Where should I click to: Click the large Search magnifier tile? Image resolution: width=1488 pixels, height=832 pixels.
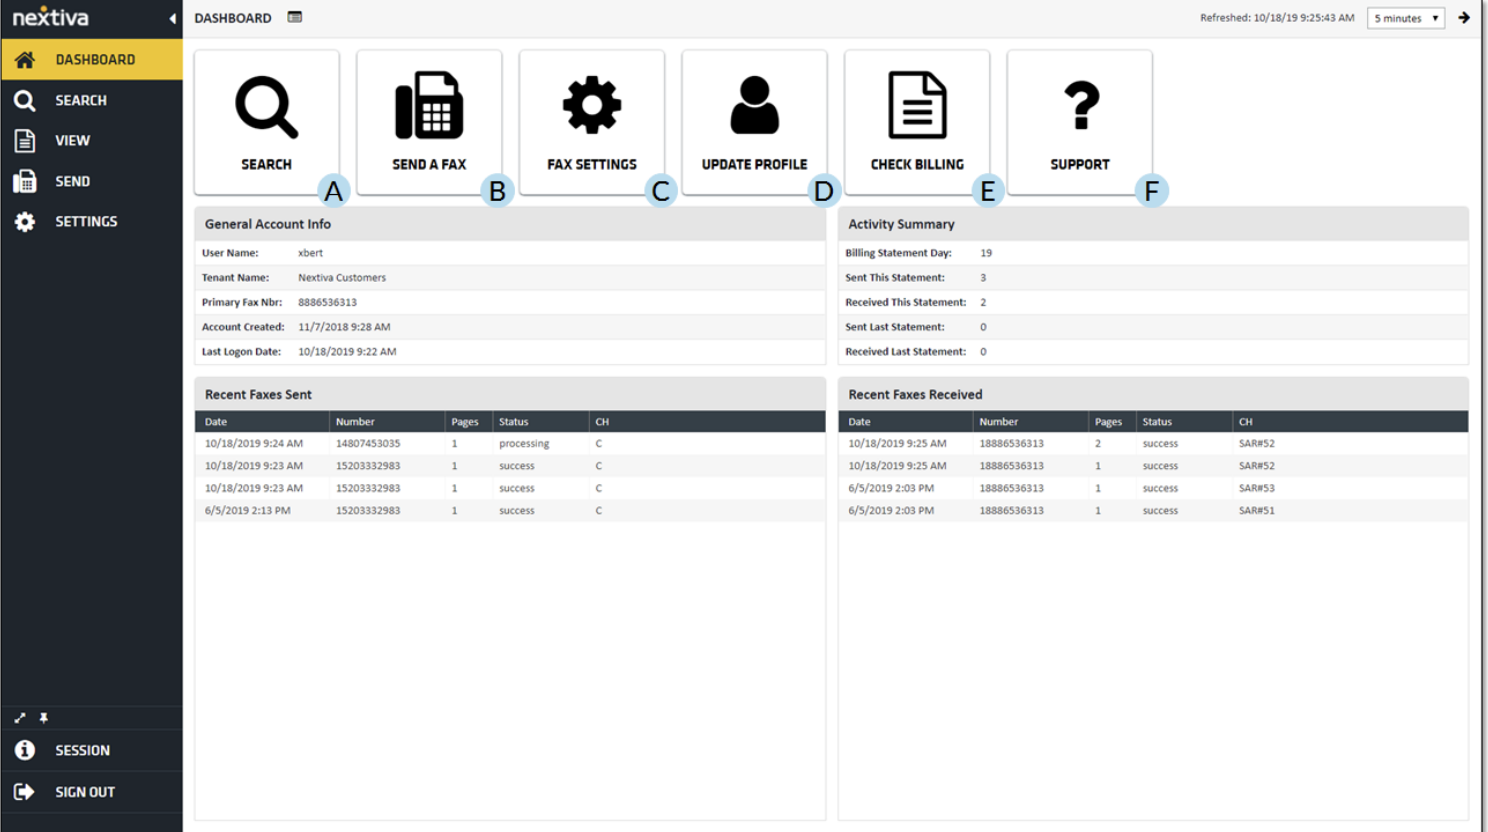tap(266, 122)
